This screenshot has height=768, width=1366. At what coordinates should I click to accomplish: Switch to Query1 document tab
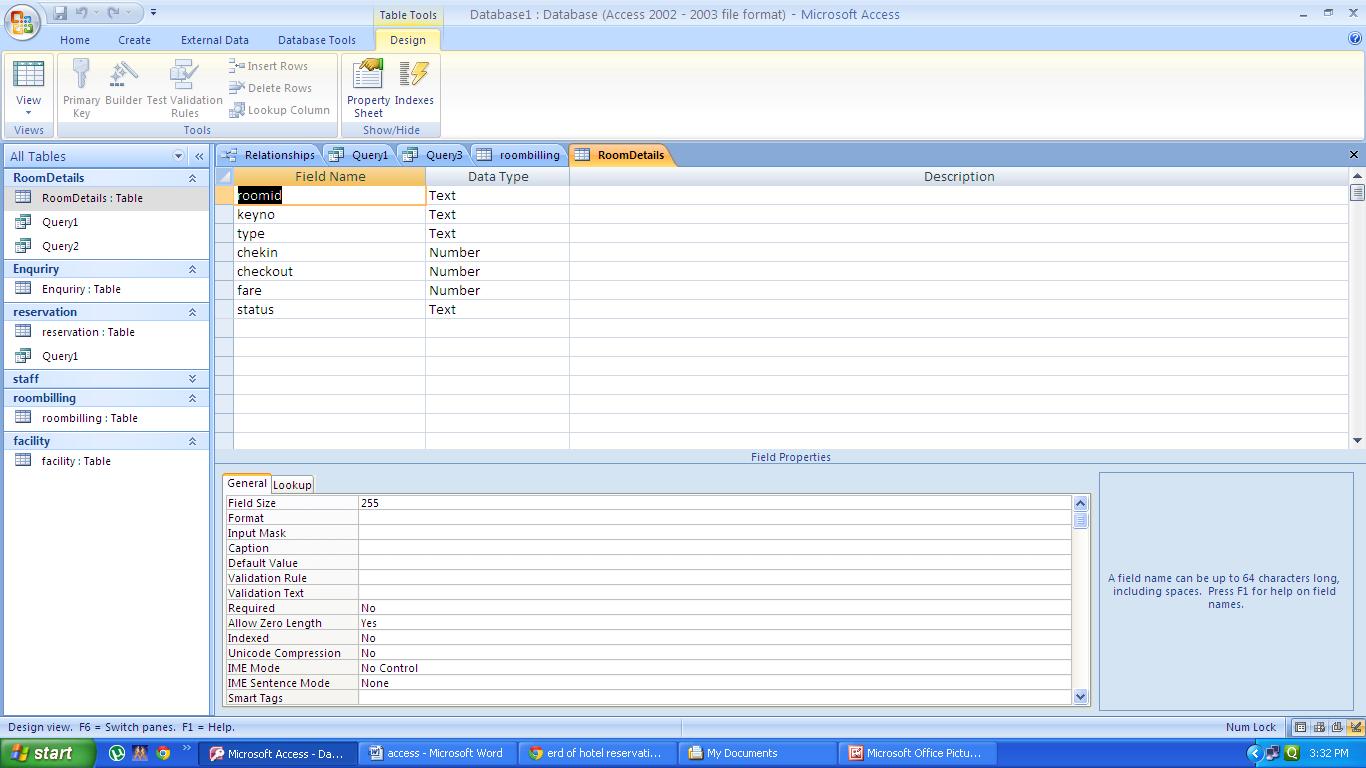[359, 155]
